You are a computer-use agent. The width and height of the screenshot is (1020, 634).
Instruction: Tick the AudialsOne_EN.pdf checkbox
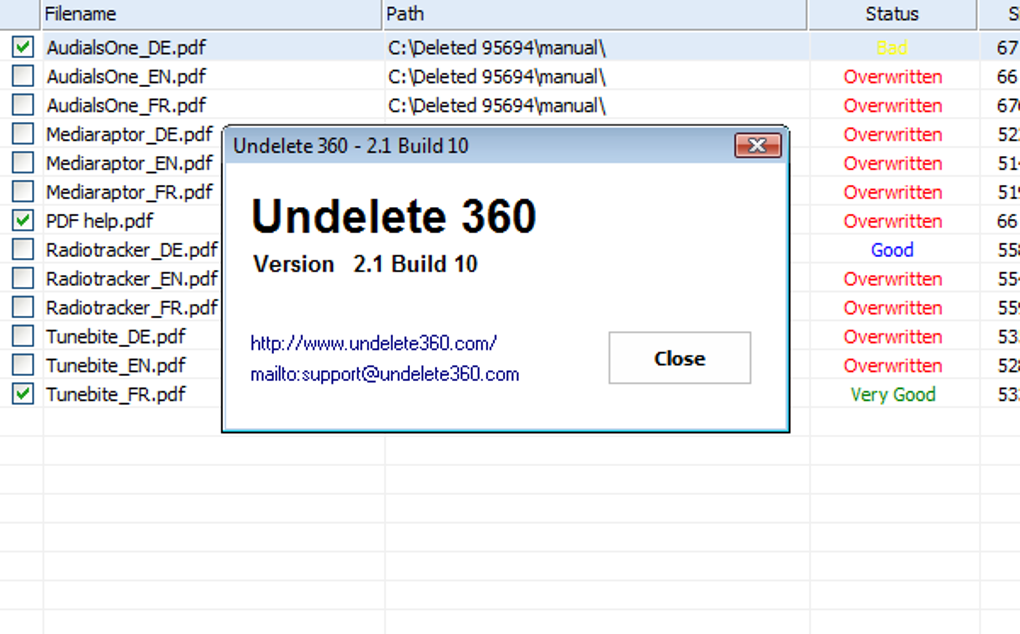pos(23,76)
